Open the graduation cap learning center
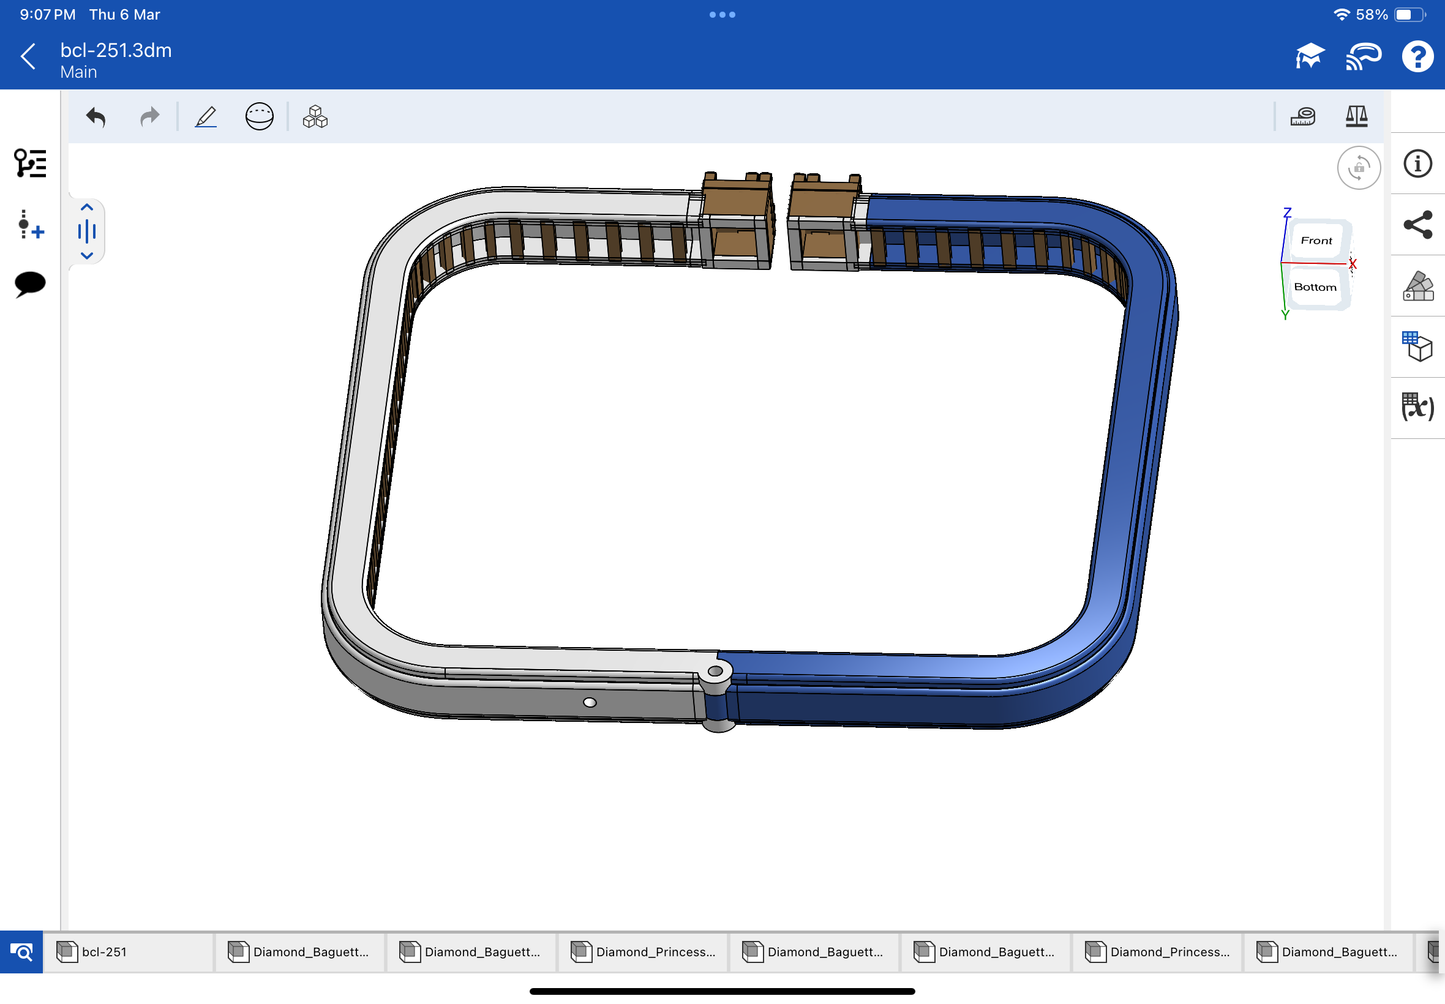This screenshot has height=1004, width=1445. pos(1309,57)
